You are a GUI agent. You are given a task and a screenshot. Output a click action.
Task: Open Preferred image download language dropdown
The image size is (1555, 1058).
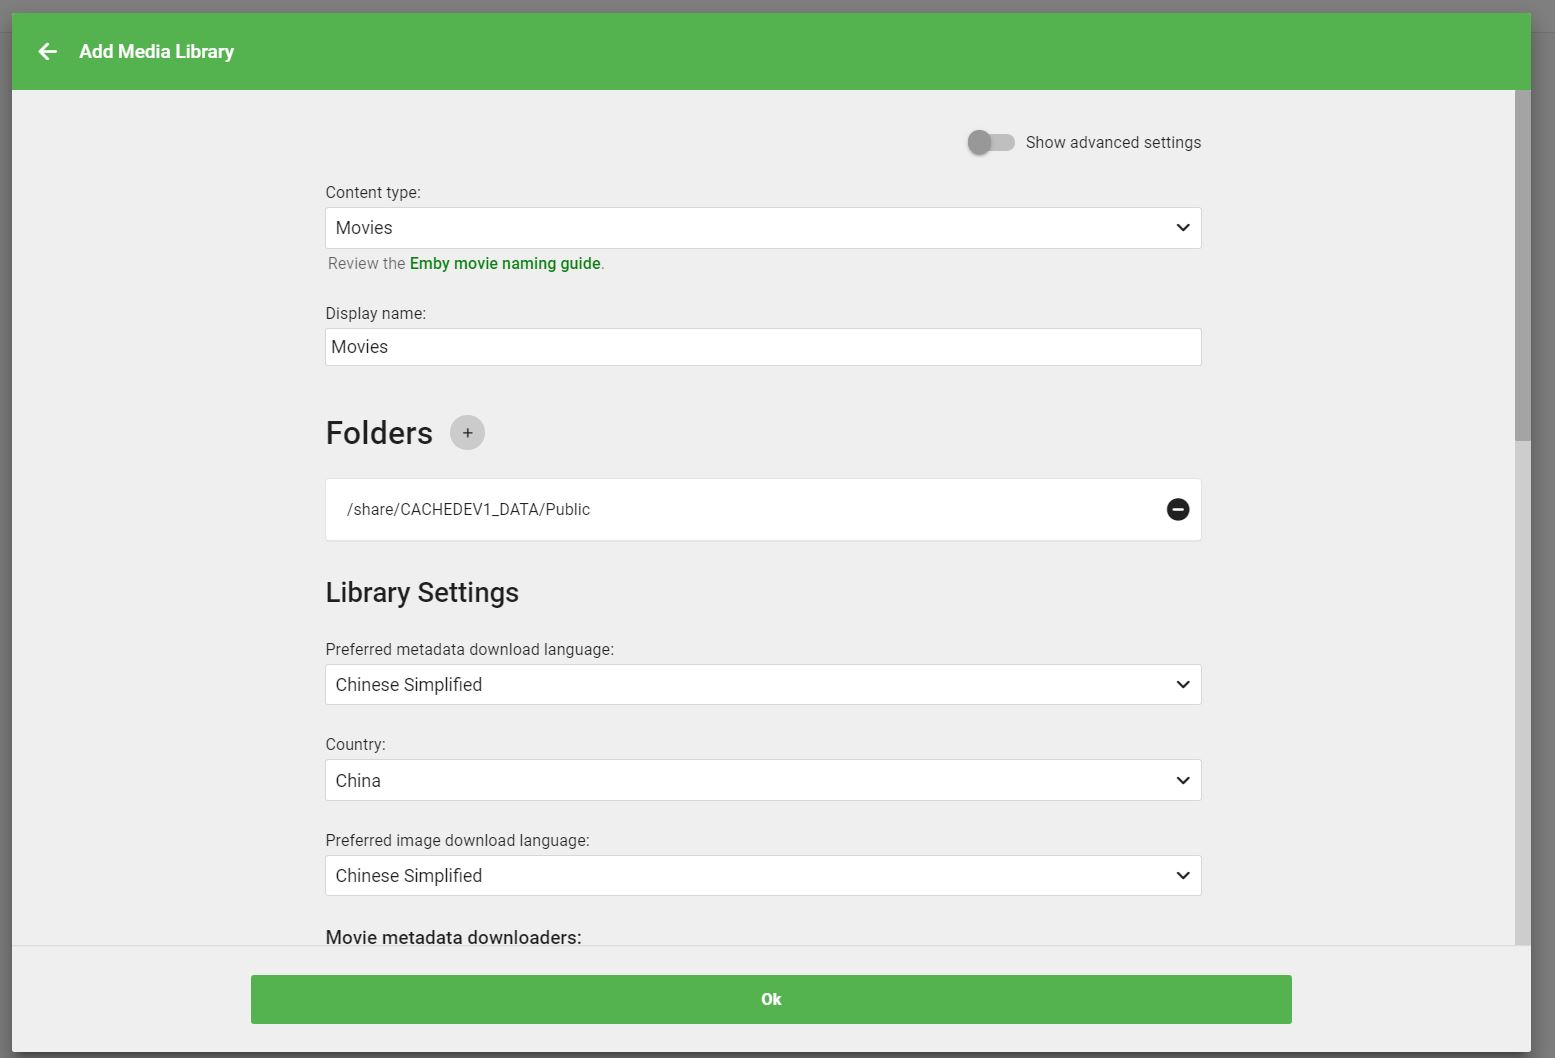tap(763, 876)
